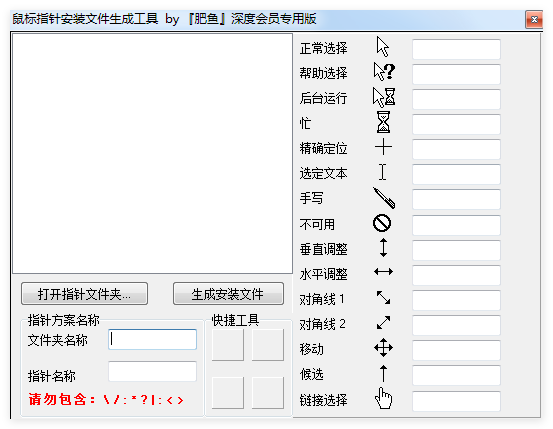The width and height of the screenshot is (553, 429).
Task: Click the 移动 file path field
Action: click(x=456, y=350)
